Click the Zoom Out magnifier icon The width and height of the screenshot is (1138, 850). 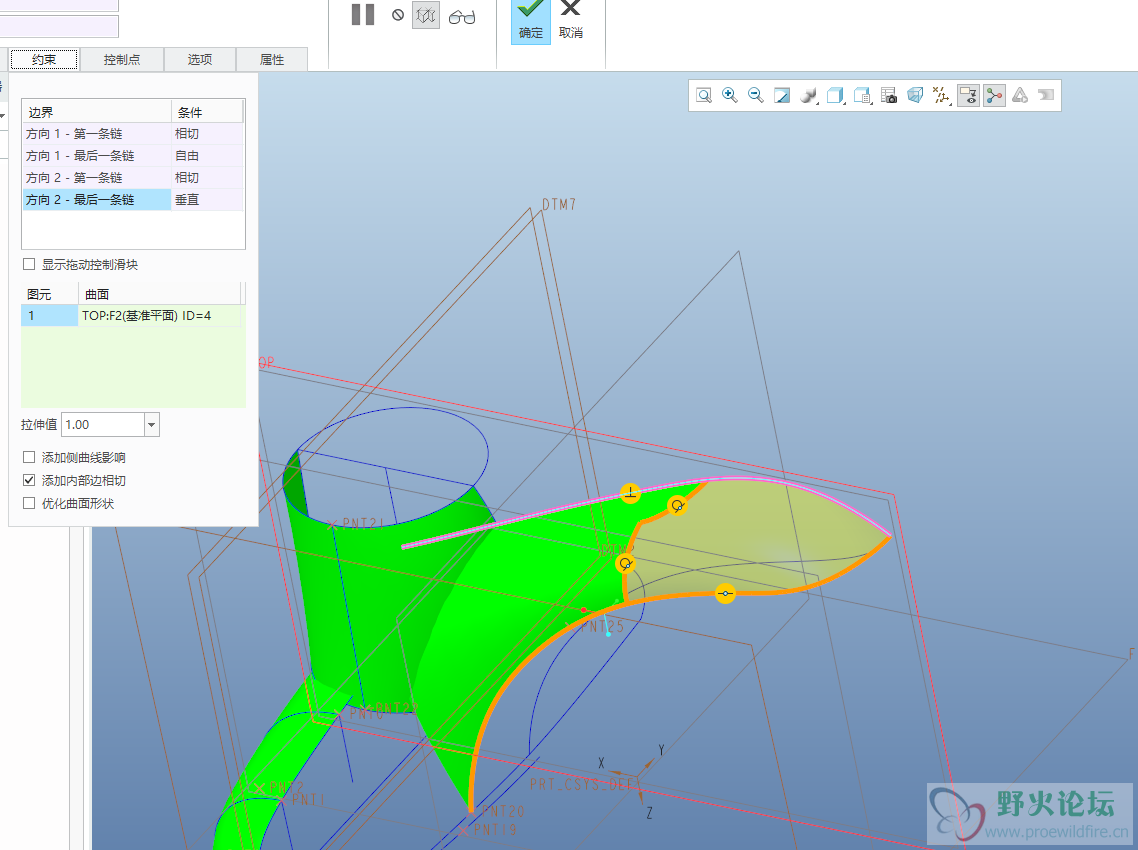[x=756, y=95]
